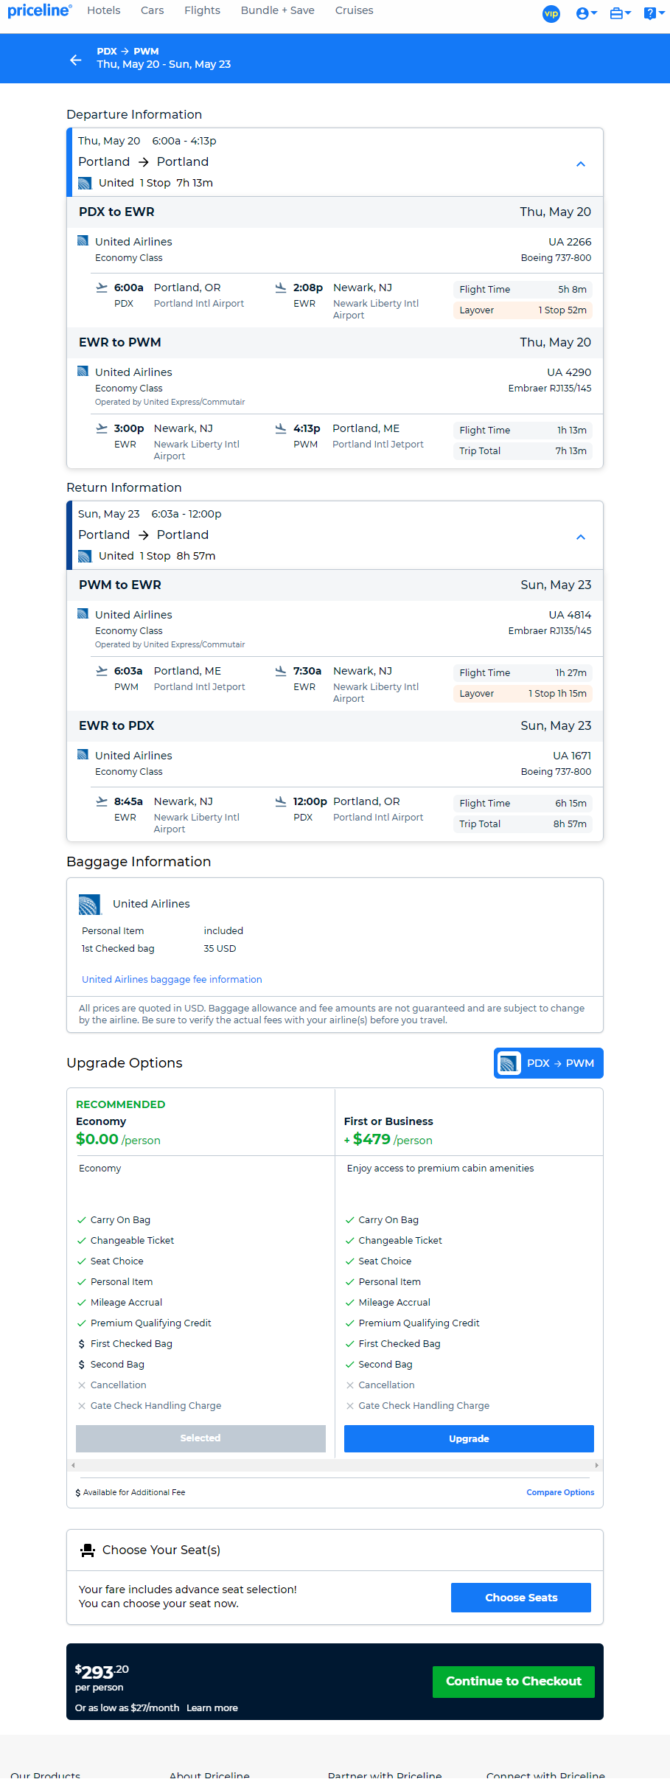The image size is (670, 1779).
Task: Click the Layover 1 Stop 52m row
Action: [522, 310]
